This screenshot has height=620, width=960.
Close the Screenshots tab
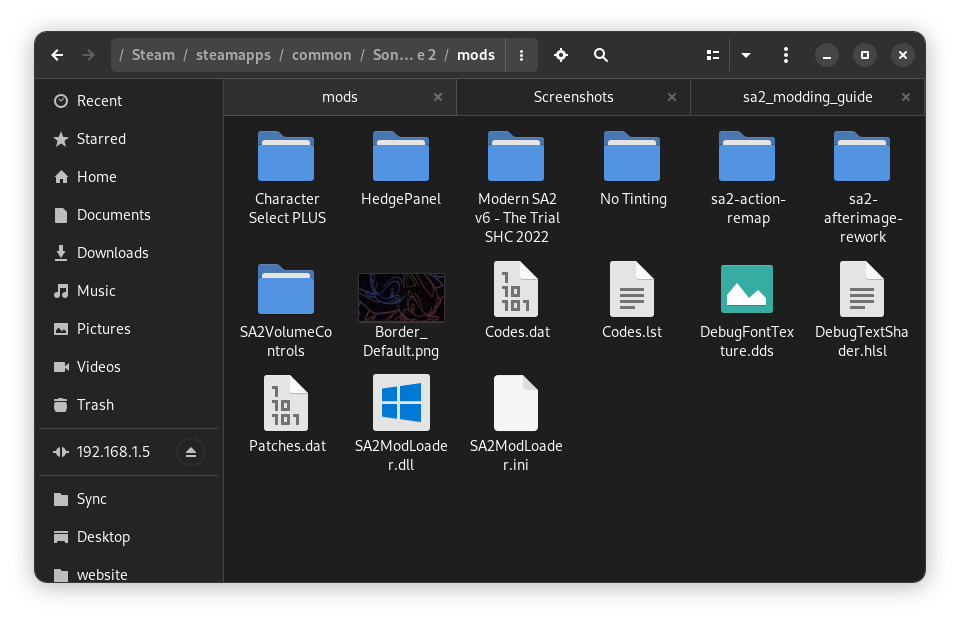point(672,97)
